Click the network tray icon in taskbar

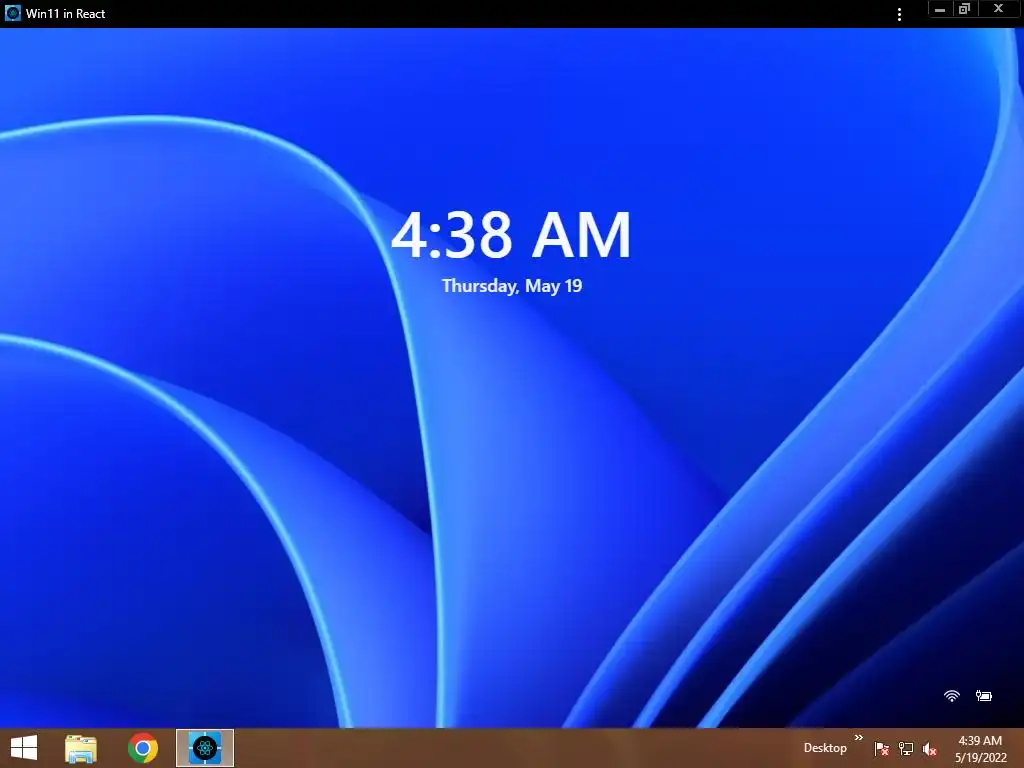pyautogui.click(x=906, y=748)
